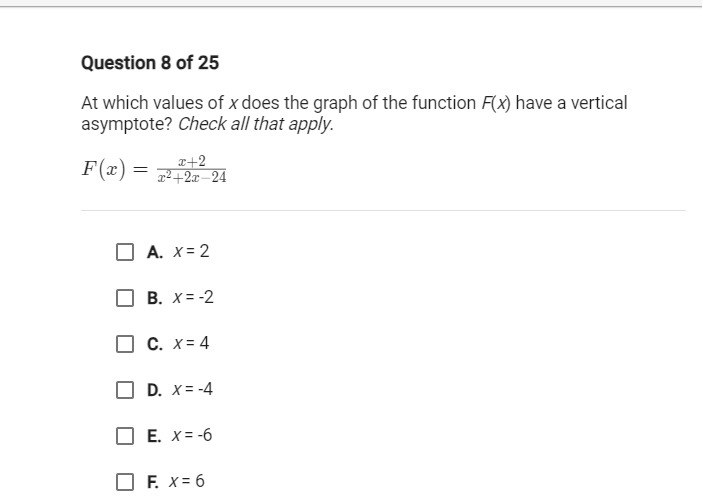
Task: Click the answer text x = -4
Action: [193, 389]
